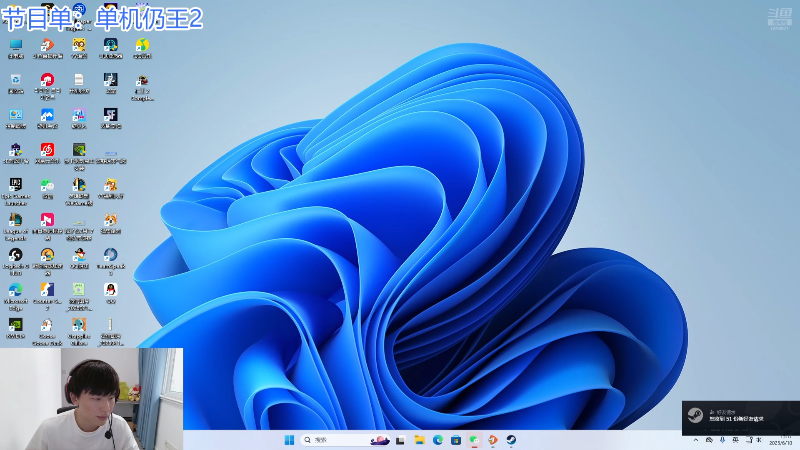Launch the SF game desktop shortcut
The height and width of the screenshot is (450, 800).
(111, 118)
